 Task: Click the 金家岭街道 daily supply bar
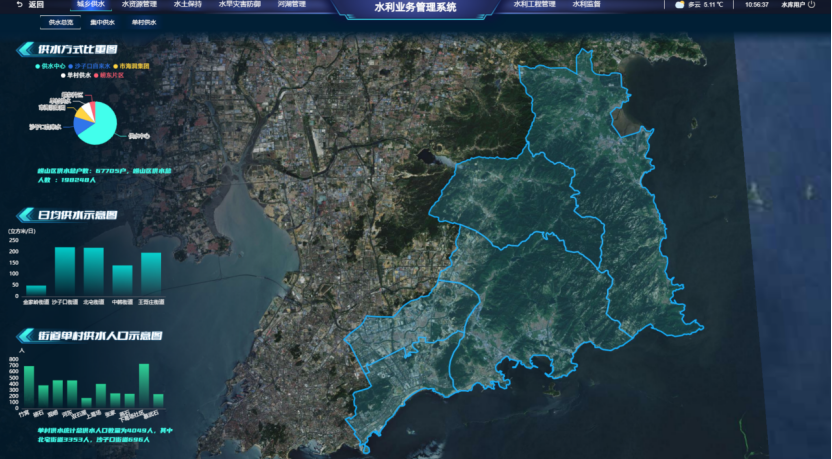point(36,290)
